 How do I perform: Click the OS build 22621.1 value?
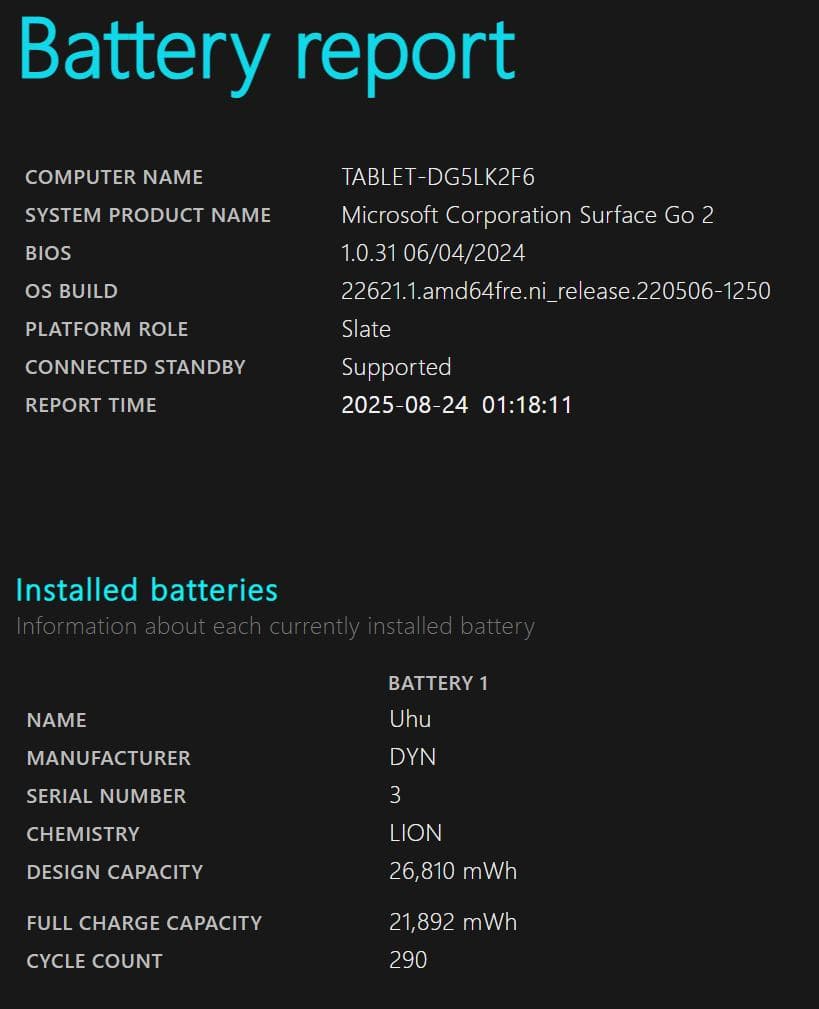tap(555, 291)
